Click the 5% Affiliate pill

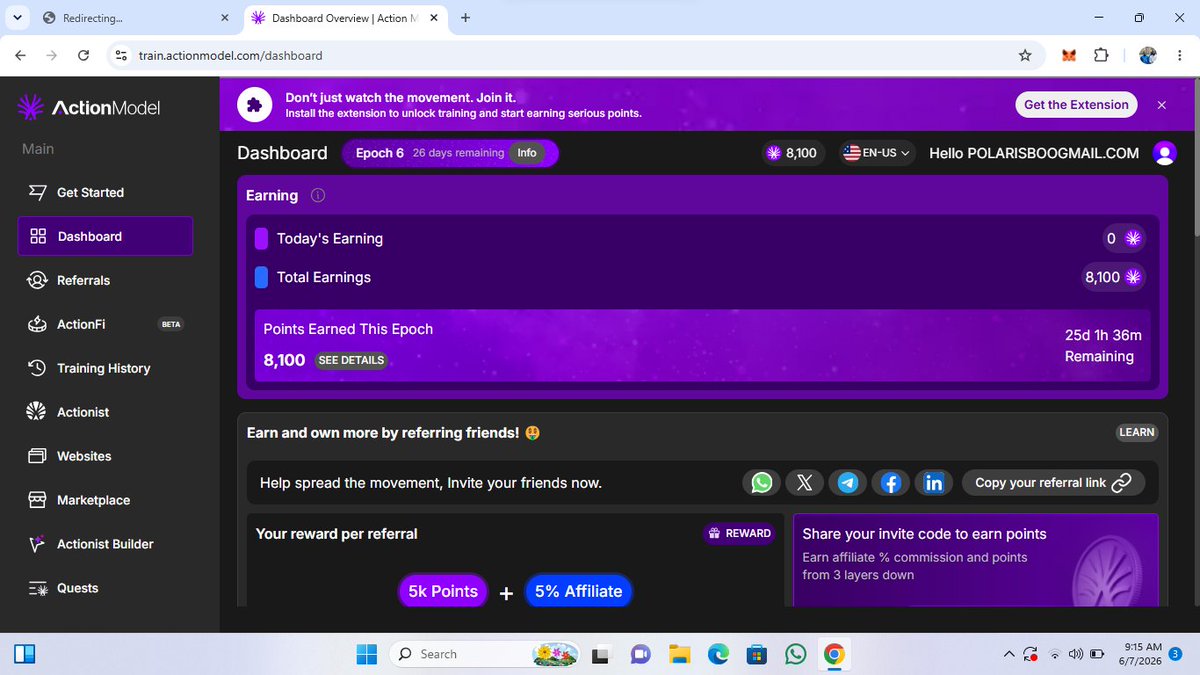click(x=579, y=591)
